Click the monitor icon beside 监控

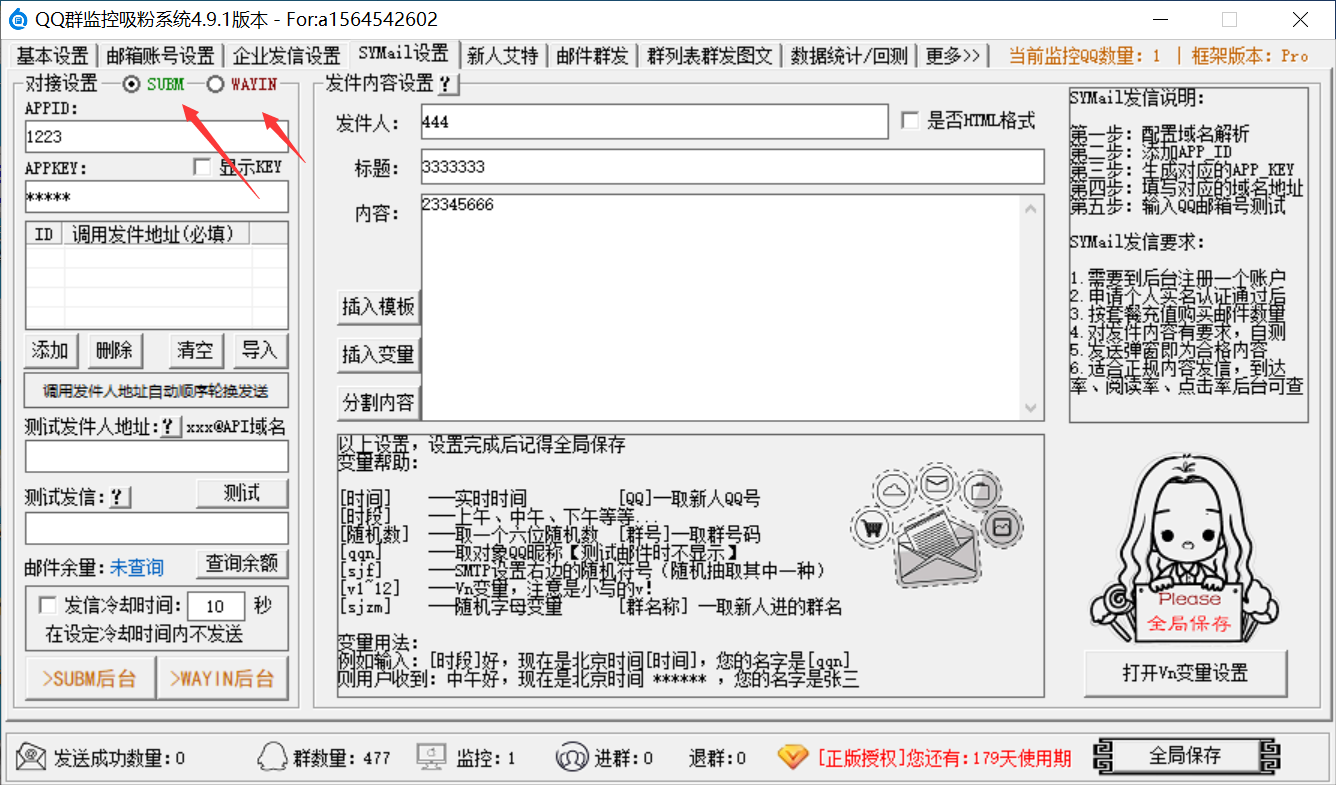[430, 757]
